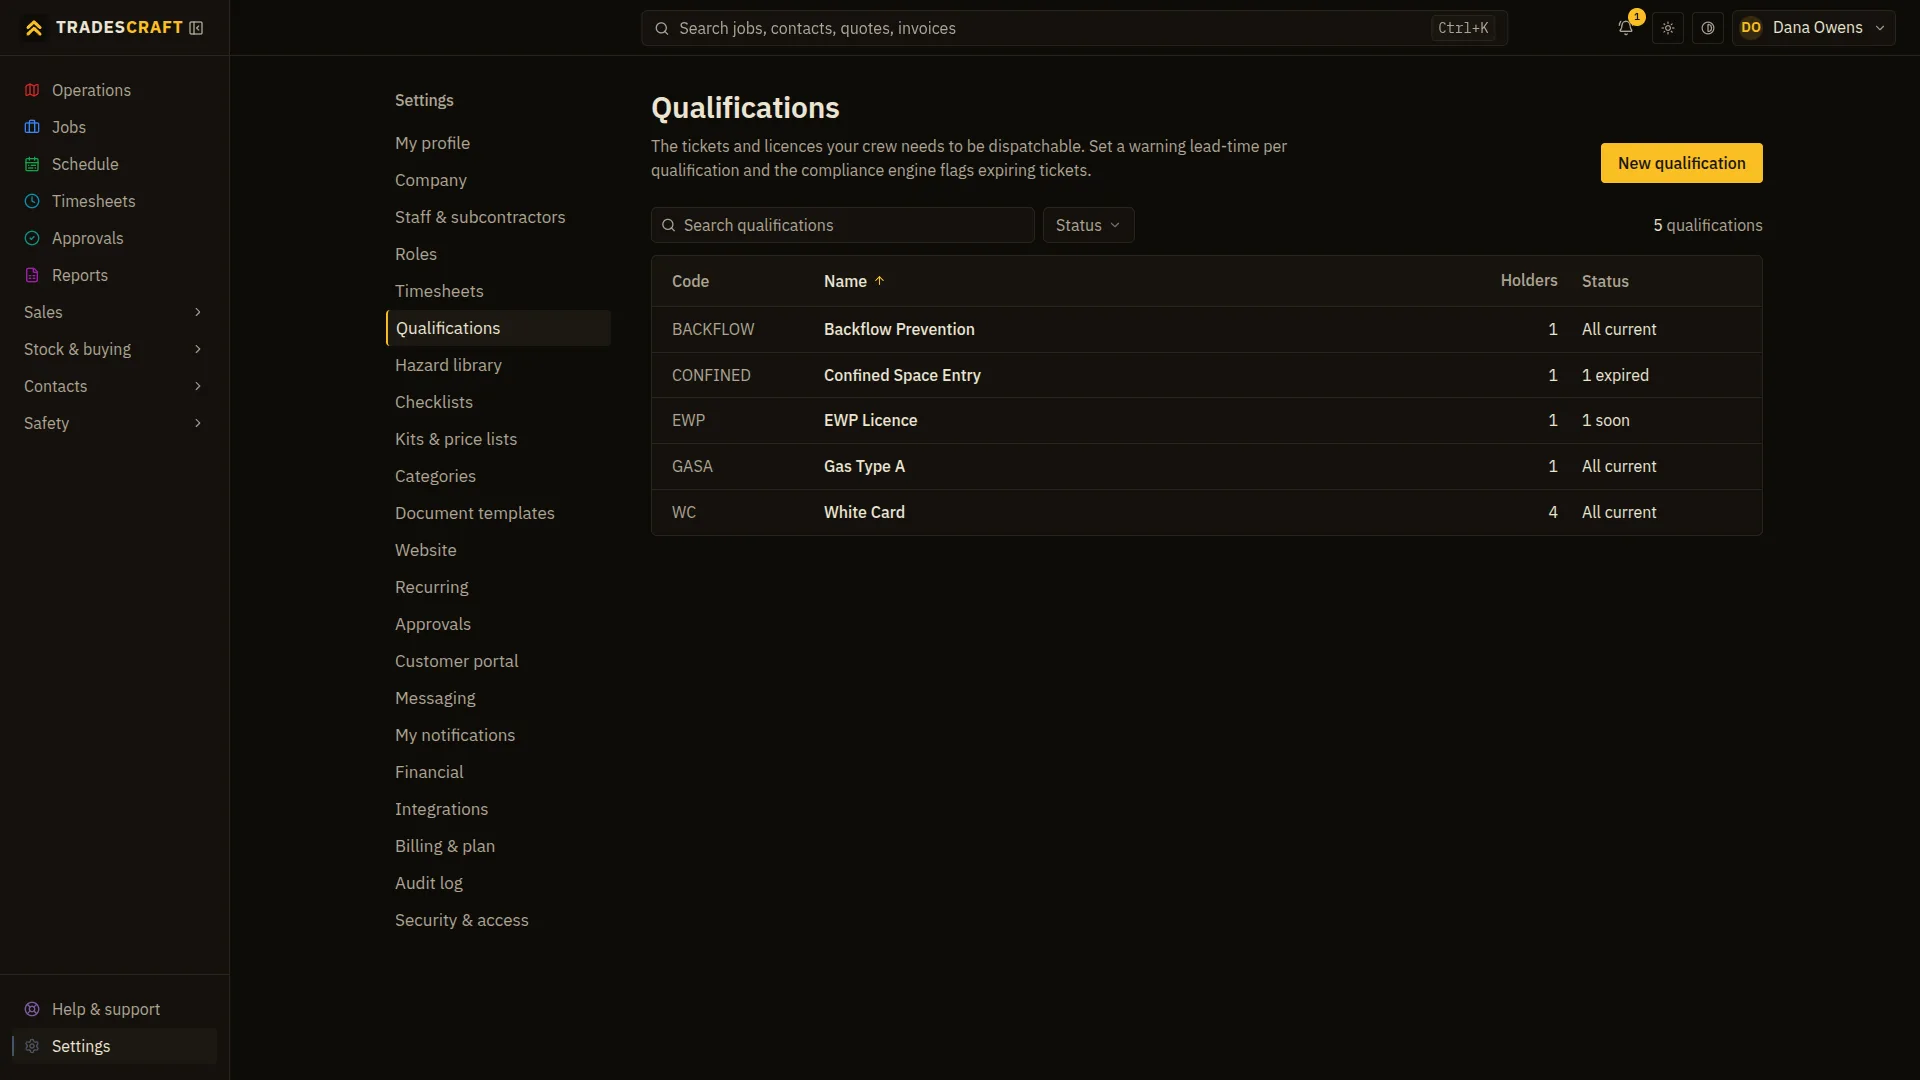This screenshot has height=1080, width=1920.
Task: Expand the Contacts section
Action: pos(114,386)
